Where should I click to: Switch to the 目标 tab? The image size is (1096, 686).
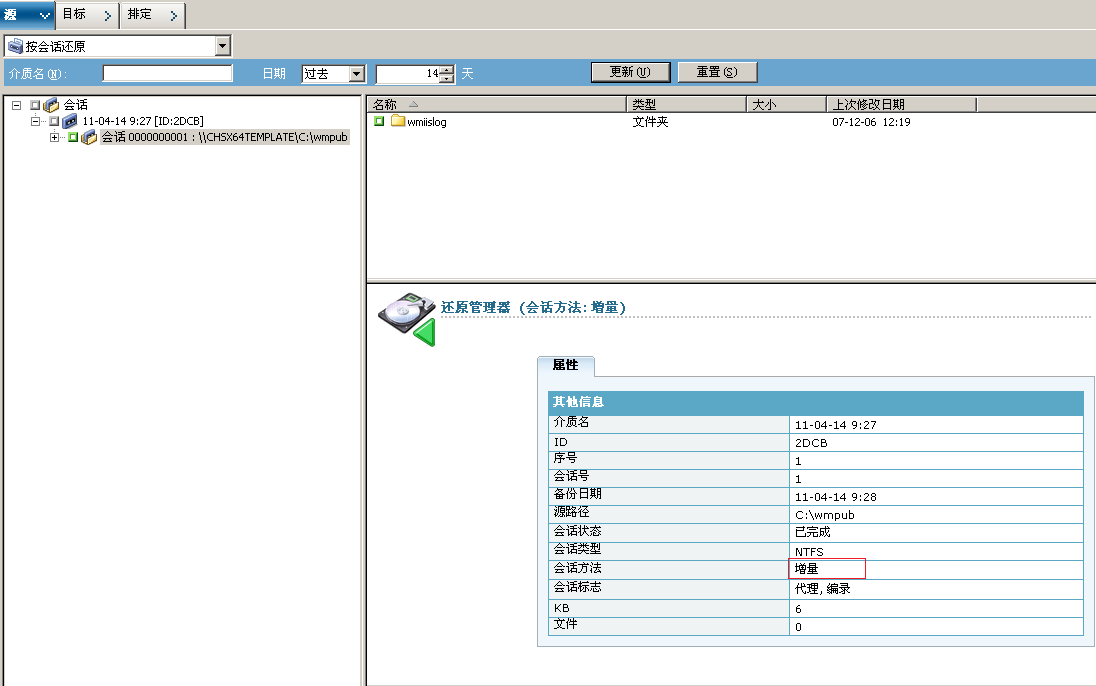(x=85, y=14)
